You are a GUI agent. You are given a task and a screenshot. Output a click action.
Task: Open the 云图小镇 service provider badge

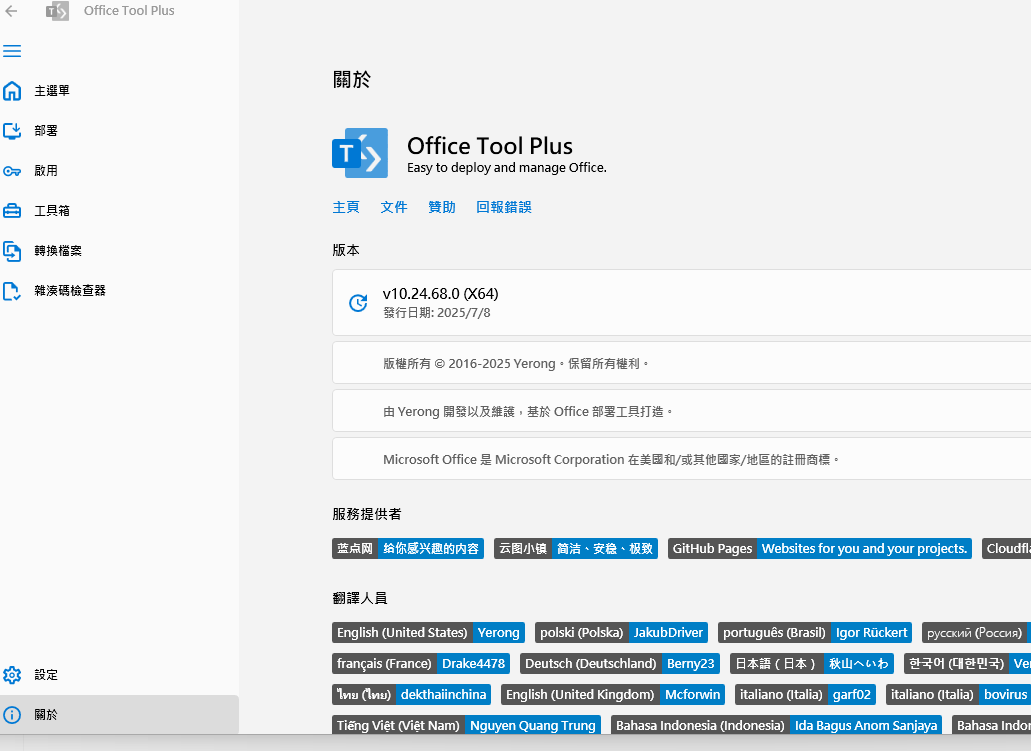(575, 548)
